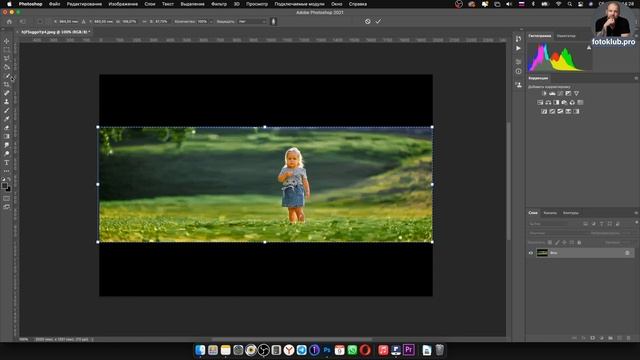This screenshot has height=360, width=640.
Task: Select the Eraser tool
Action: [x=7, y=127]
